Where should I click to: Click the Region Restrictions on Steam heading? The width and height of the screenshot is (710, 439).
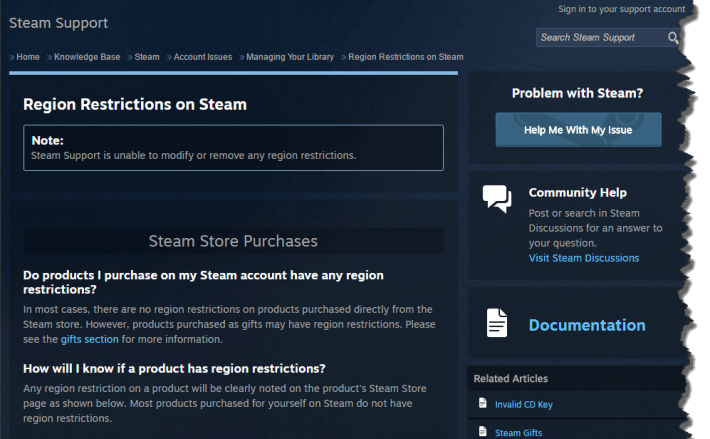(x=135, y=105)
